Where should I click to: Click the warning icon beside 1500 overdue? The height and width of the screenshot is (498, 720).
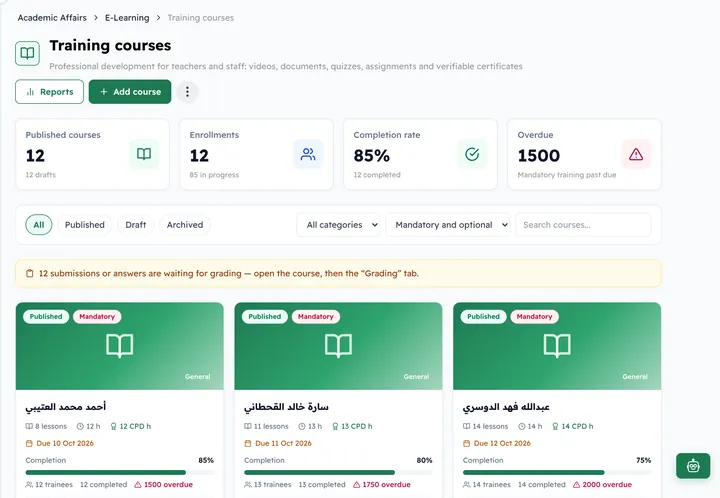tap(138, 485)
